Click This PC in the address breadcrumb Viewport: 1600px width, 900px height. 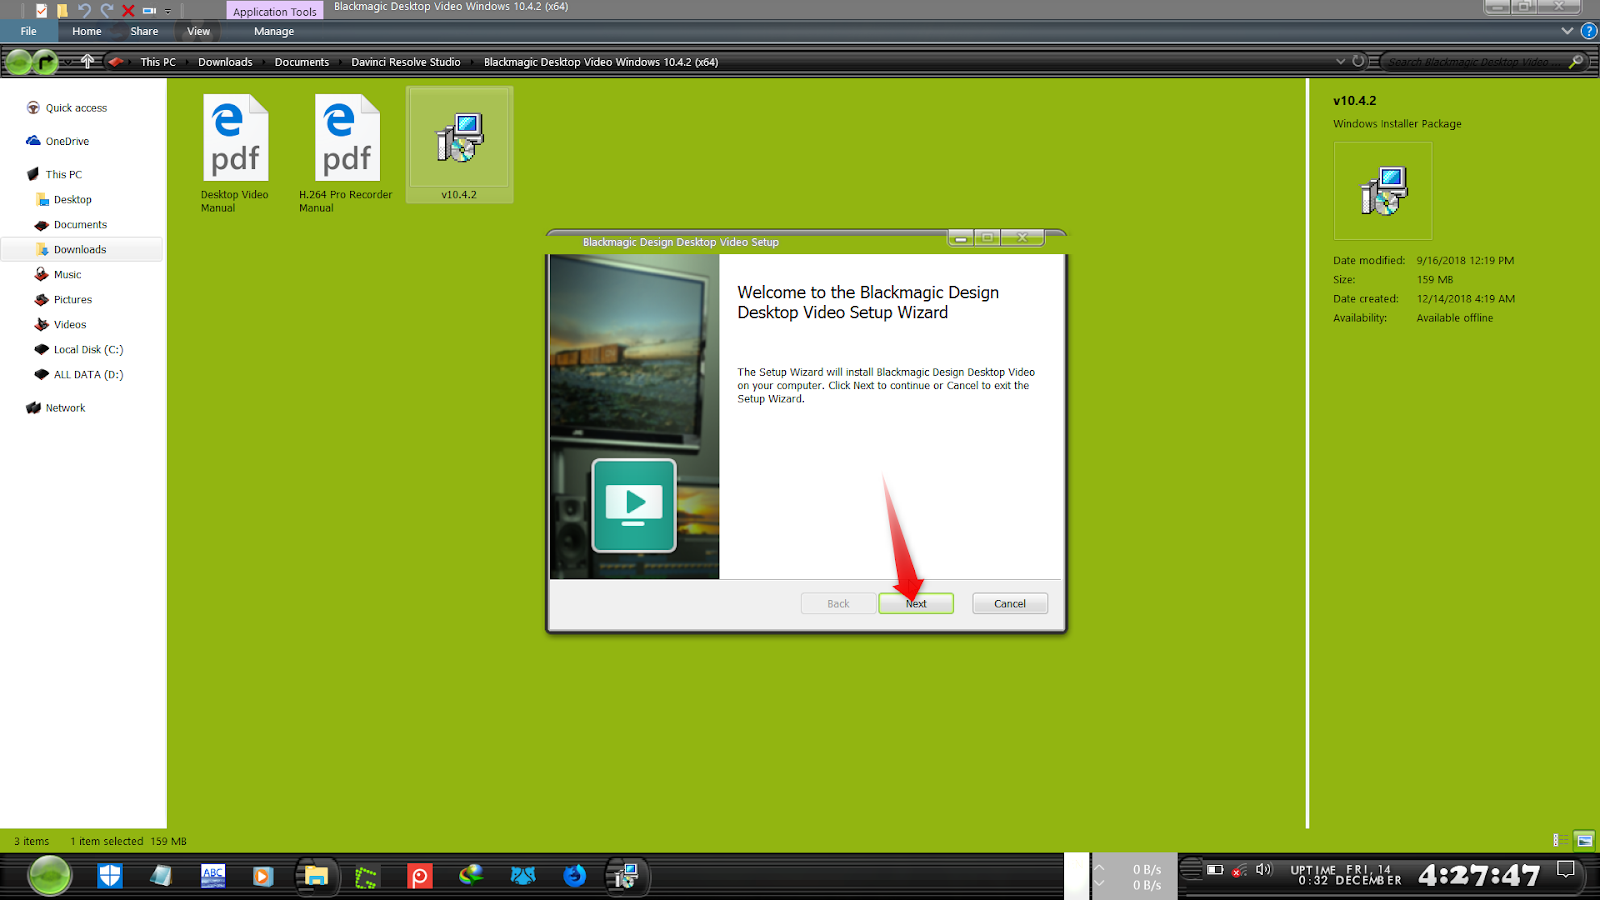[158, 62]
